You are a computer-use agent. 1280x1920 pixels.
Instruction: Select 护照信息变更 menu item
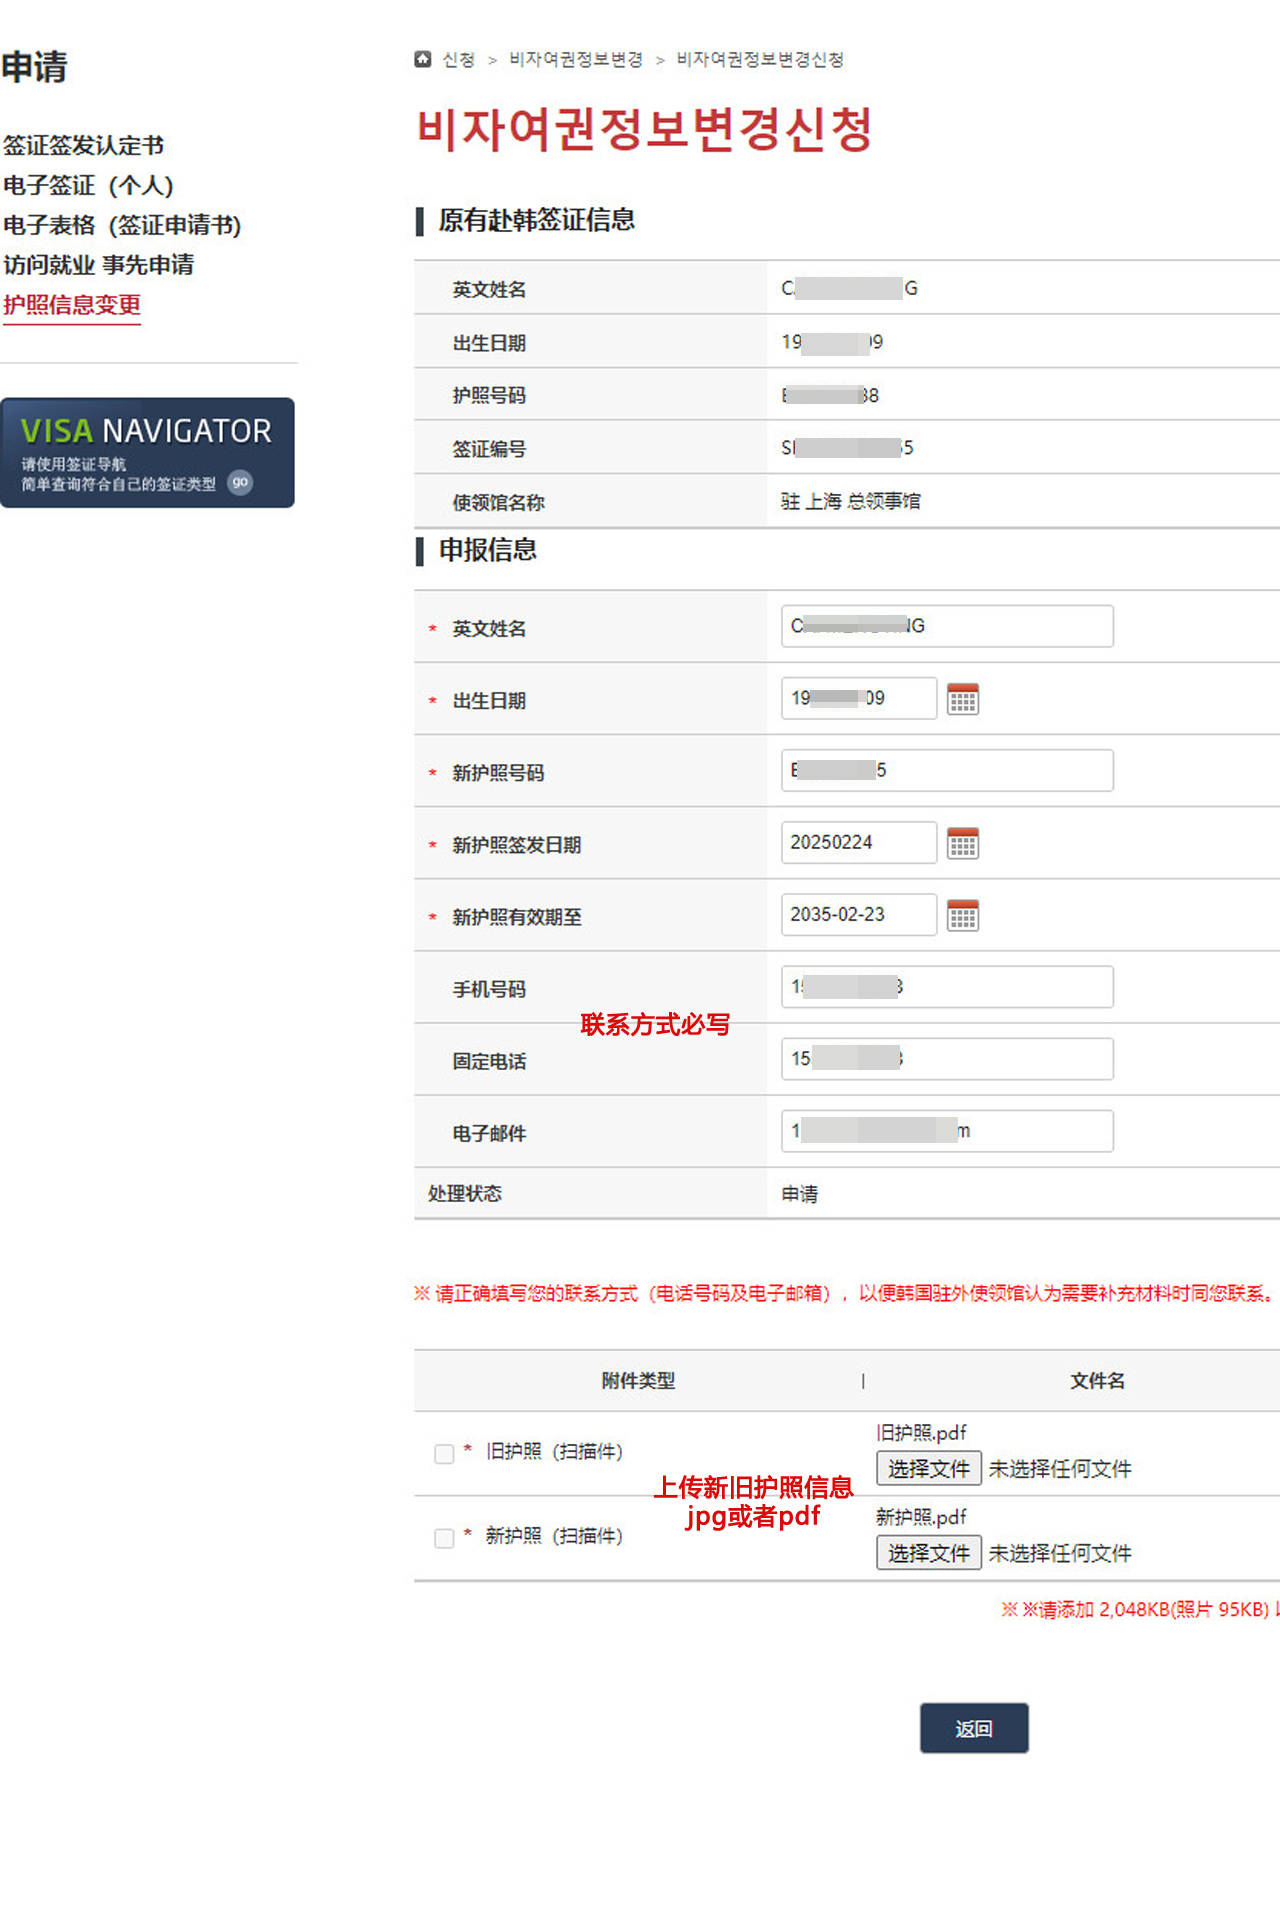pos(71,305)
